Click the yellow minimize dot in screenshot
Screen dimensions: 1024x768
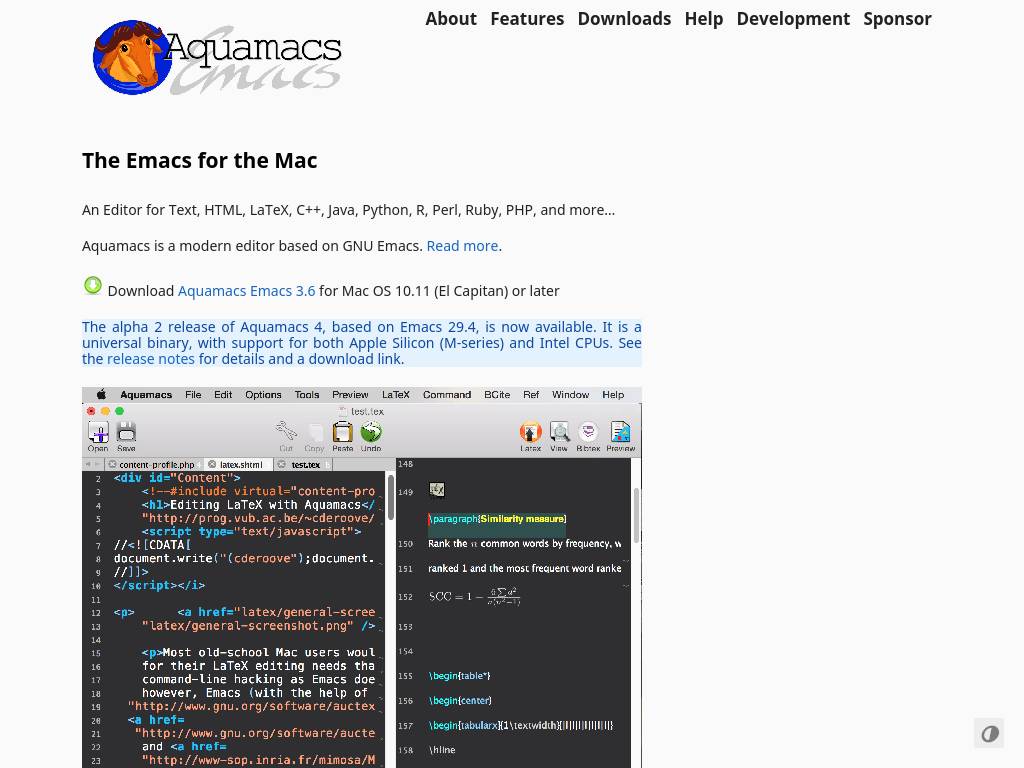(105, 411)
